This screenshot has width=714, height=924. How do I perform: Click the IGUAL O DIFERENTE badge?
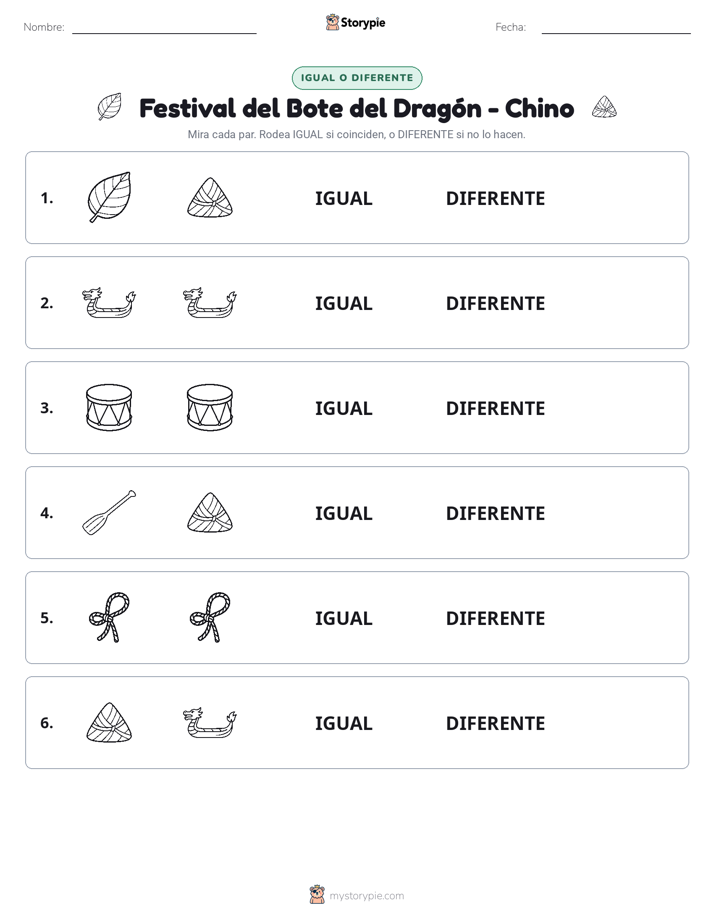[x=357, y=78]
